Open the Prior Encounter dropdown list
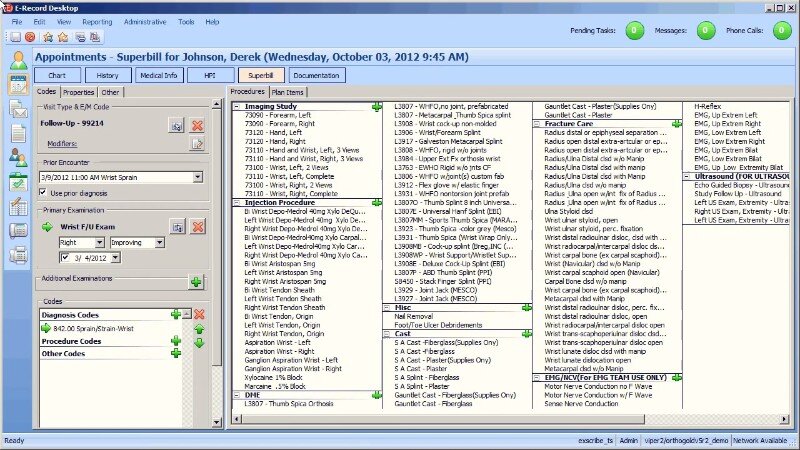This screenshot has width=800, height=450. point(198,176)
